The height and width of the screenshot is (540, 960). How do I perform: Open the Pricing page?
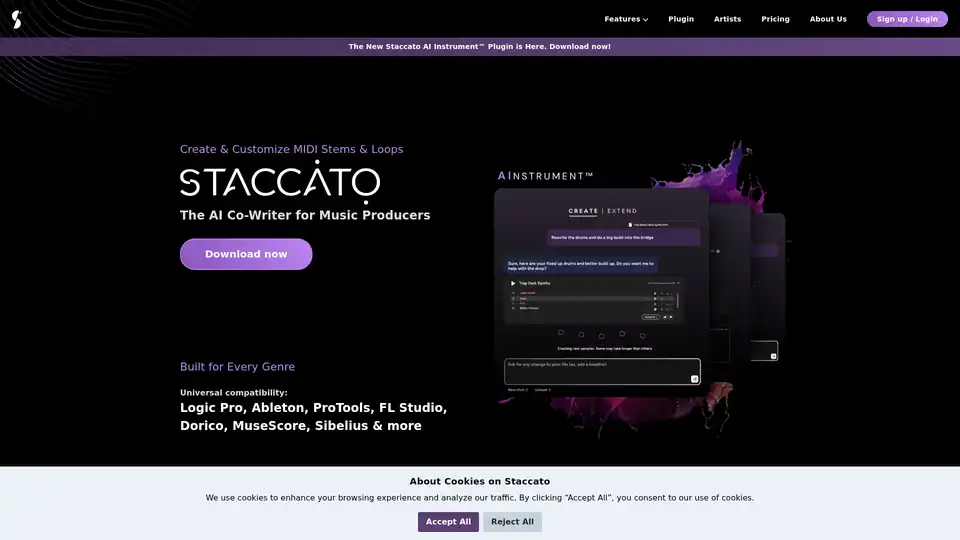point(775,19)
